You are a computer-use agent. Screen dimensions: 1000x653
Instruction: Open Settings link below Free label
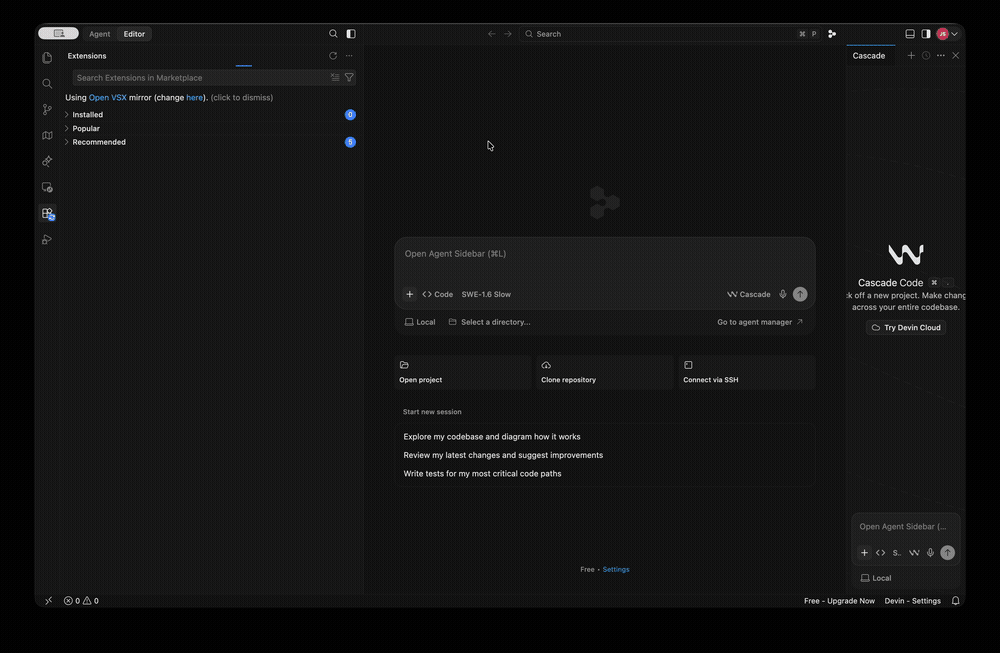click(x=615, y=569)
